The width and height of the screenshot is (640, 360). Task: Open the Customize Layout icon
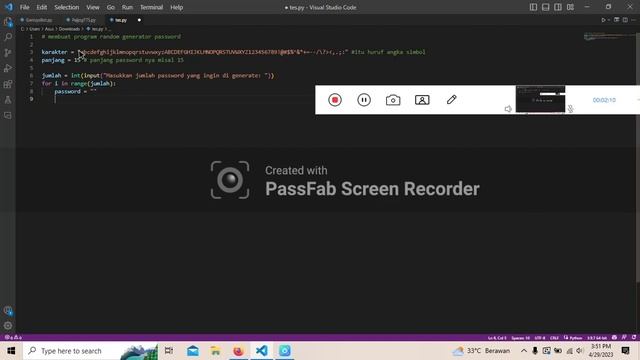[x=571, y=7]
